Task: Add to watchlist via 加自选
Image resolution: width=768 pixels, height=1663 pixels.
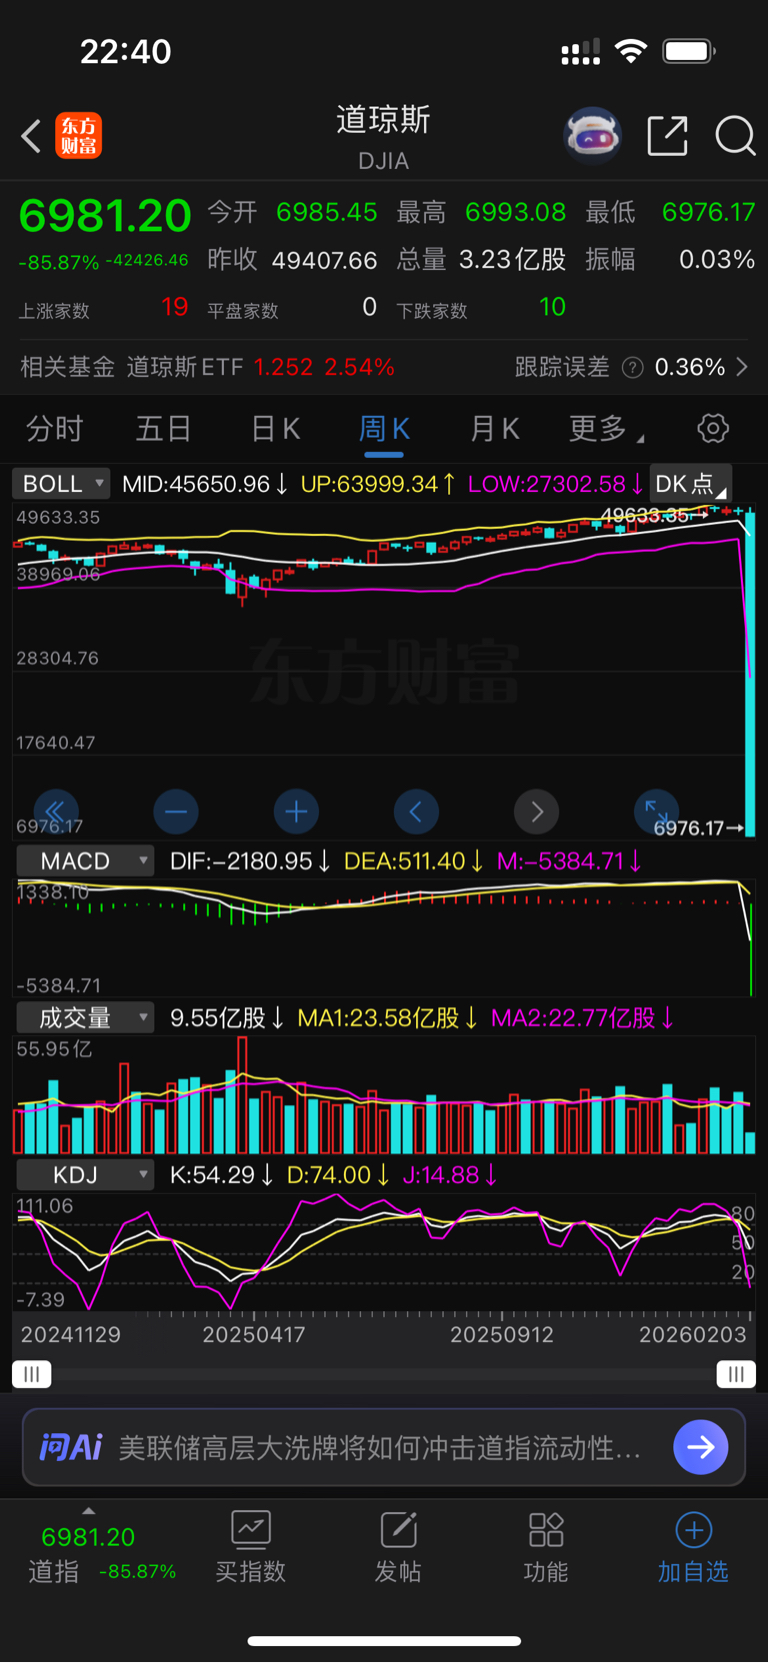Action: (x=693, y=1548)
